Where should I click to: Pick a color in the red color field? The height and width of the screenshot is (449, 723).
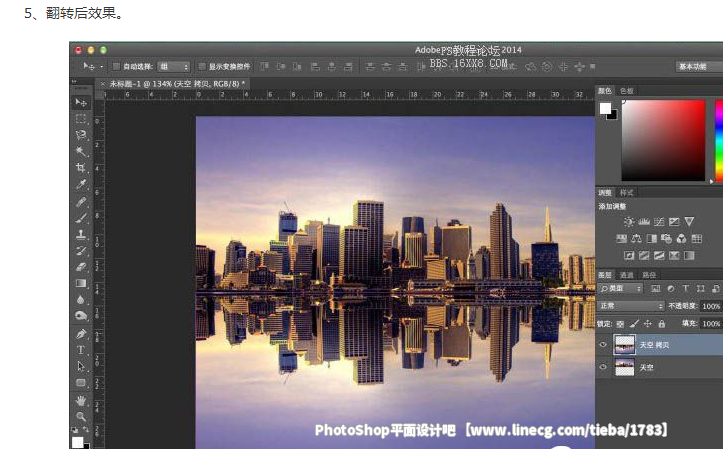[663, 141]
